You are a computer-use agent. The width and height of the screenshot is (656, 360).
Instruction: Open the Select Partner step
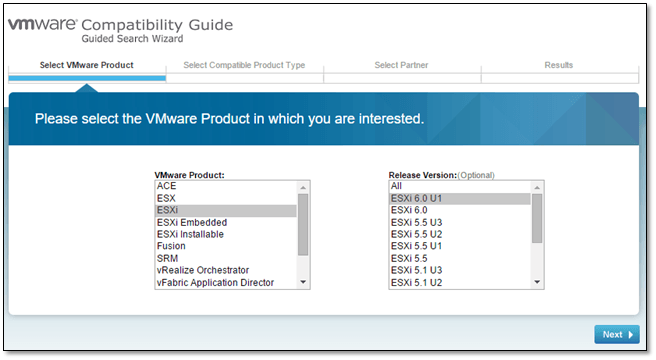tap(401, 65)
